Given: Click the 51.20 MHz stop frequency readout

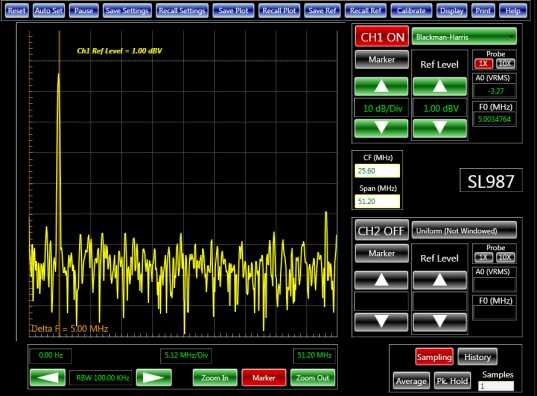Looking at the screenshot, I should 314,355.
